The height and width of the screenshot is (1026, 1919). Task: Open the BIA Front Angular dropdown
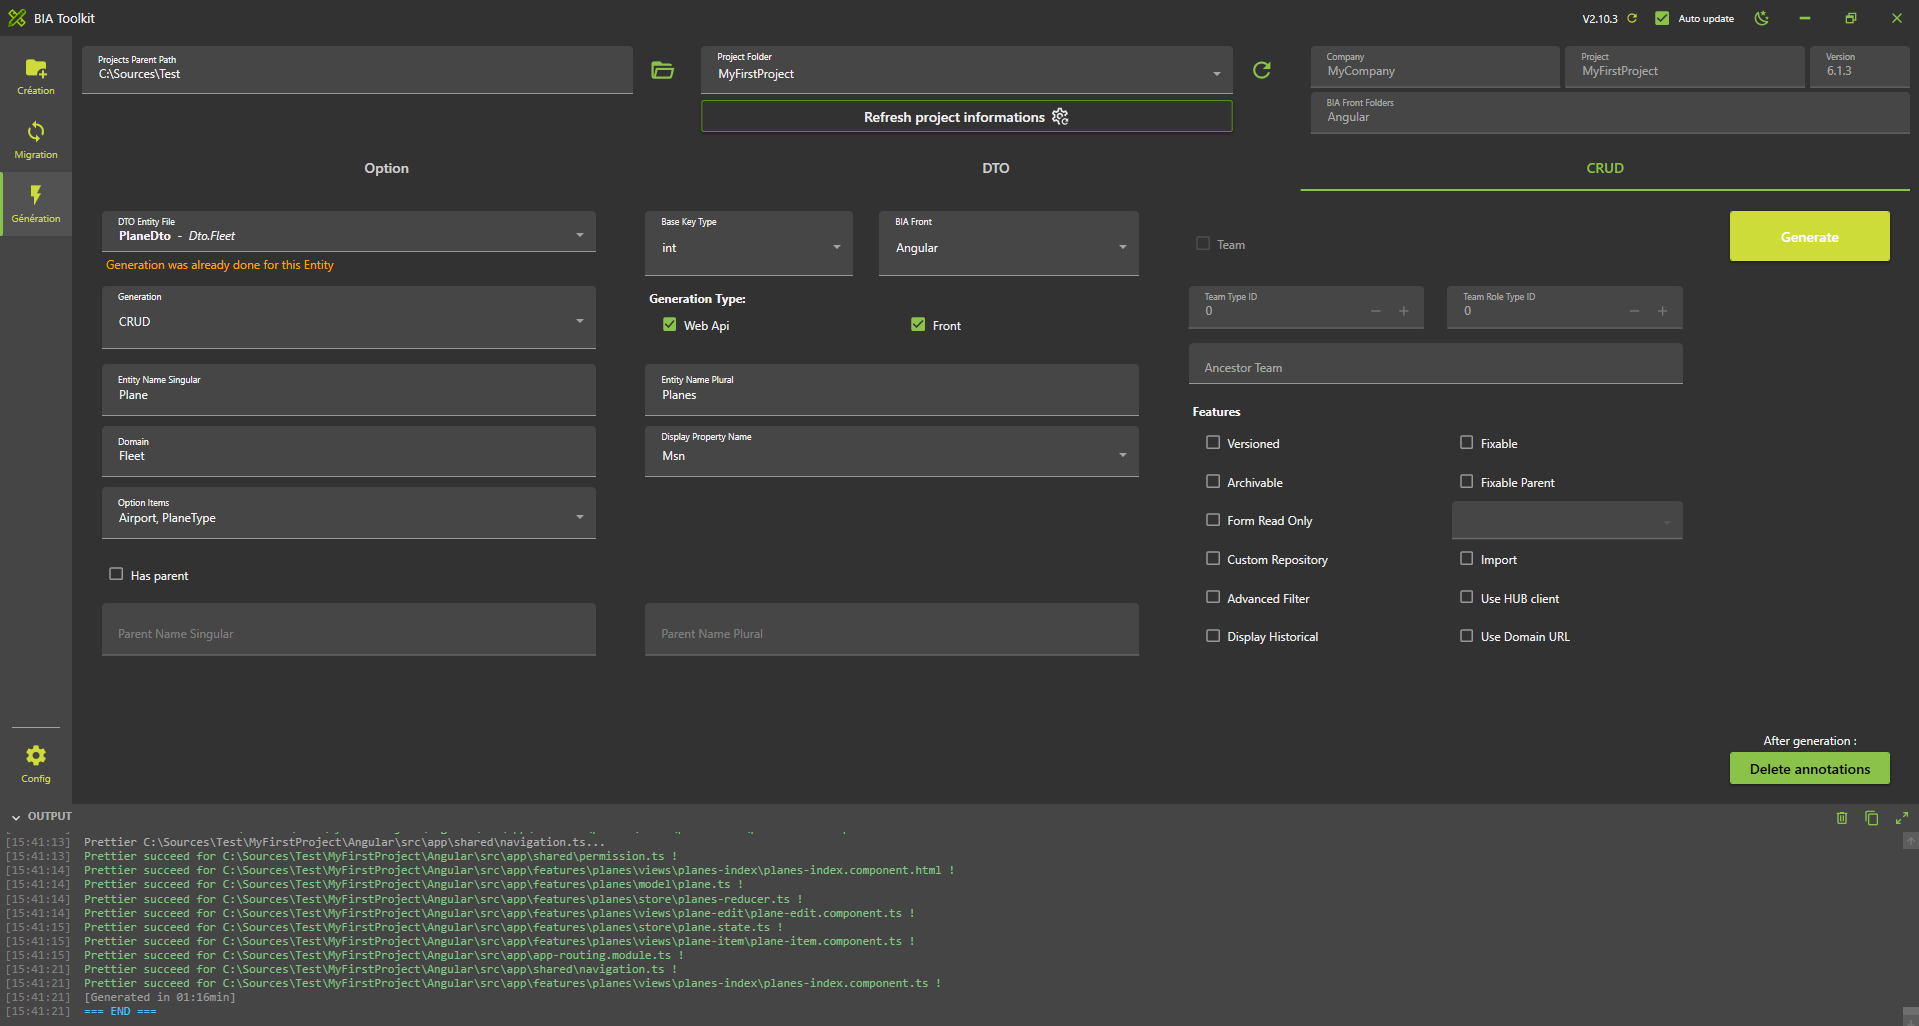tap(1009, 243)
